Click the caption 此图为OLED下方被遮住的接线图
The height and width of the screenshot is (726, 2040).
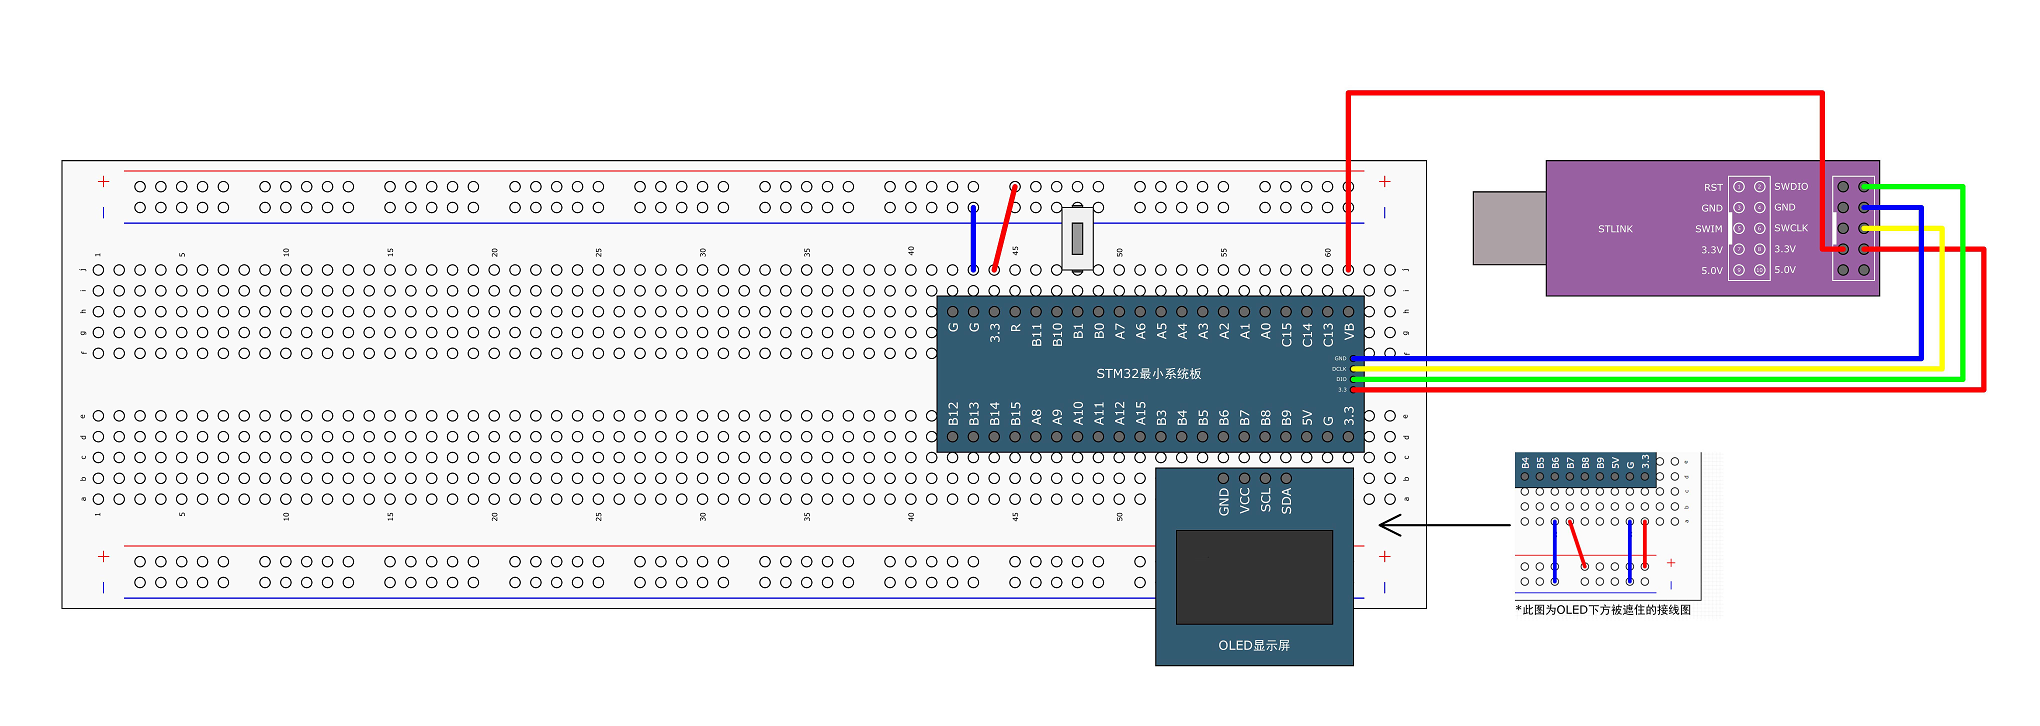pos(1603,610)
